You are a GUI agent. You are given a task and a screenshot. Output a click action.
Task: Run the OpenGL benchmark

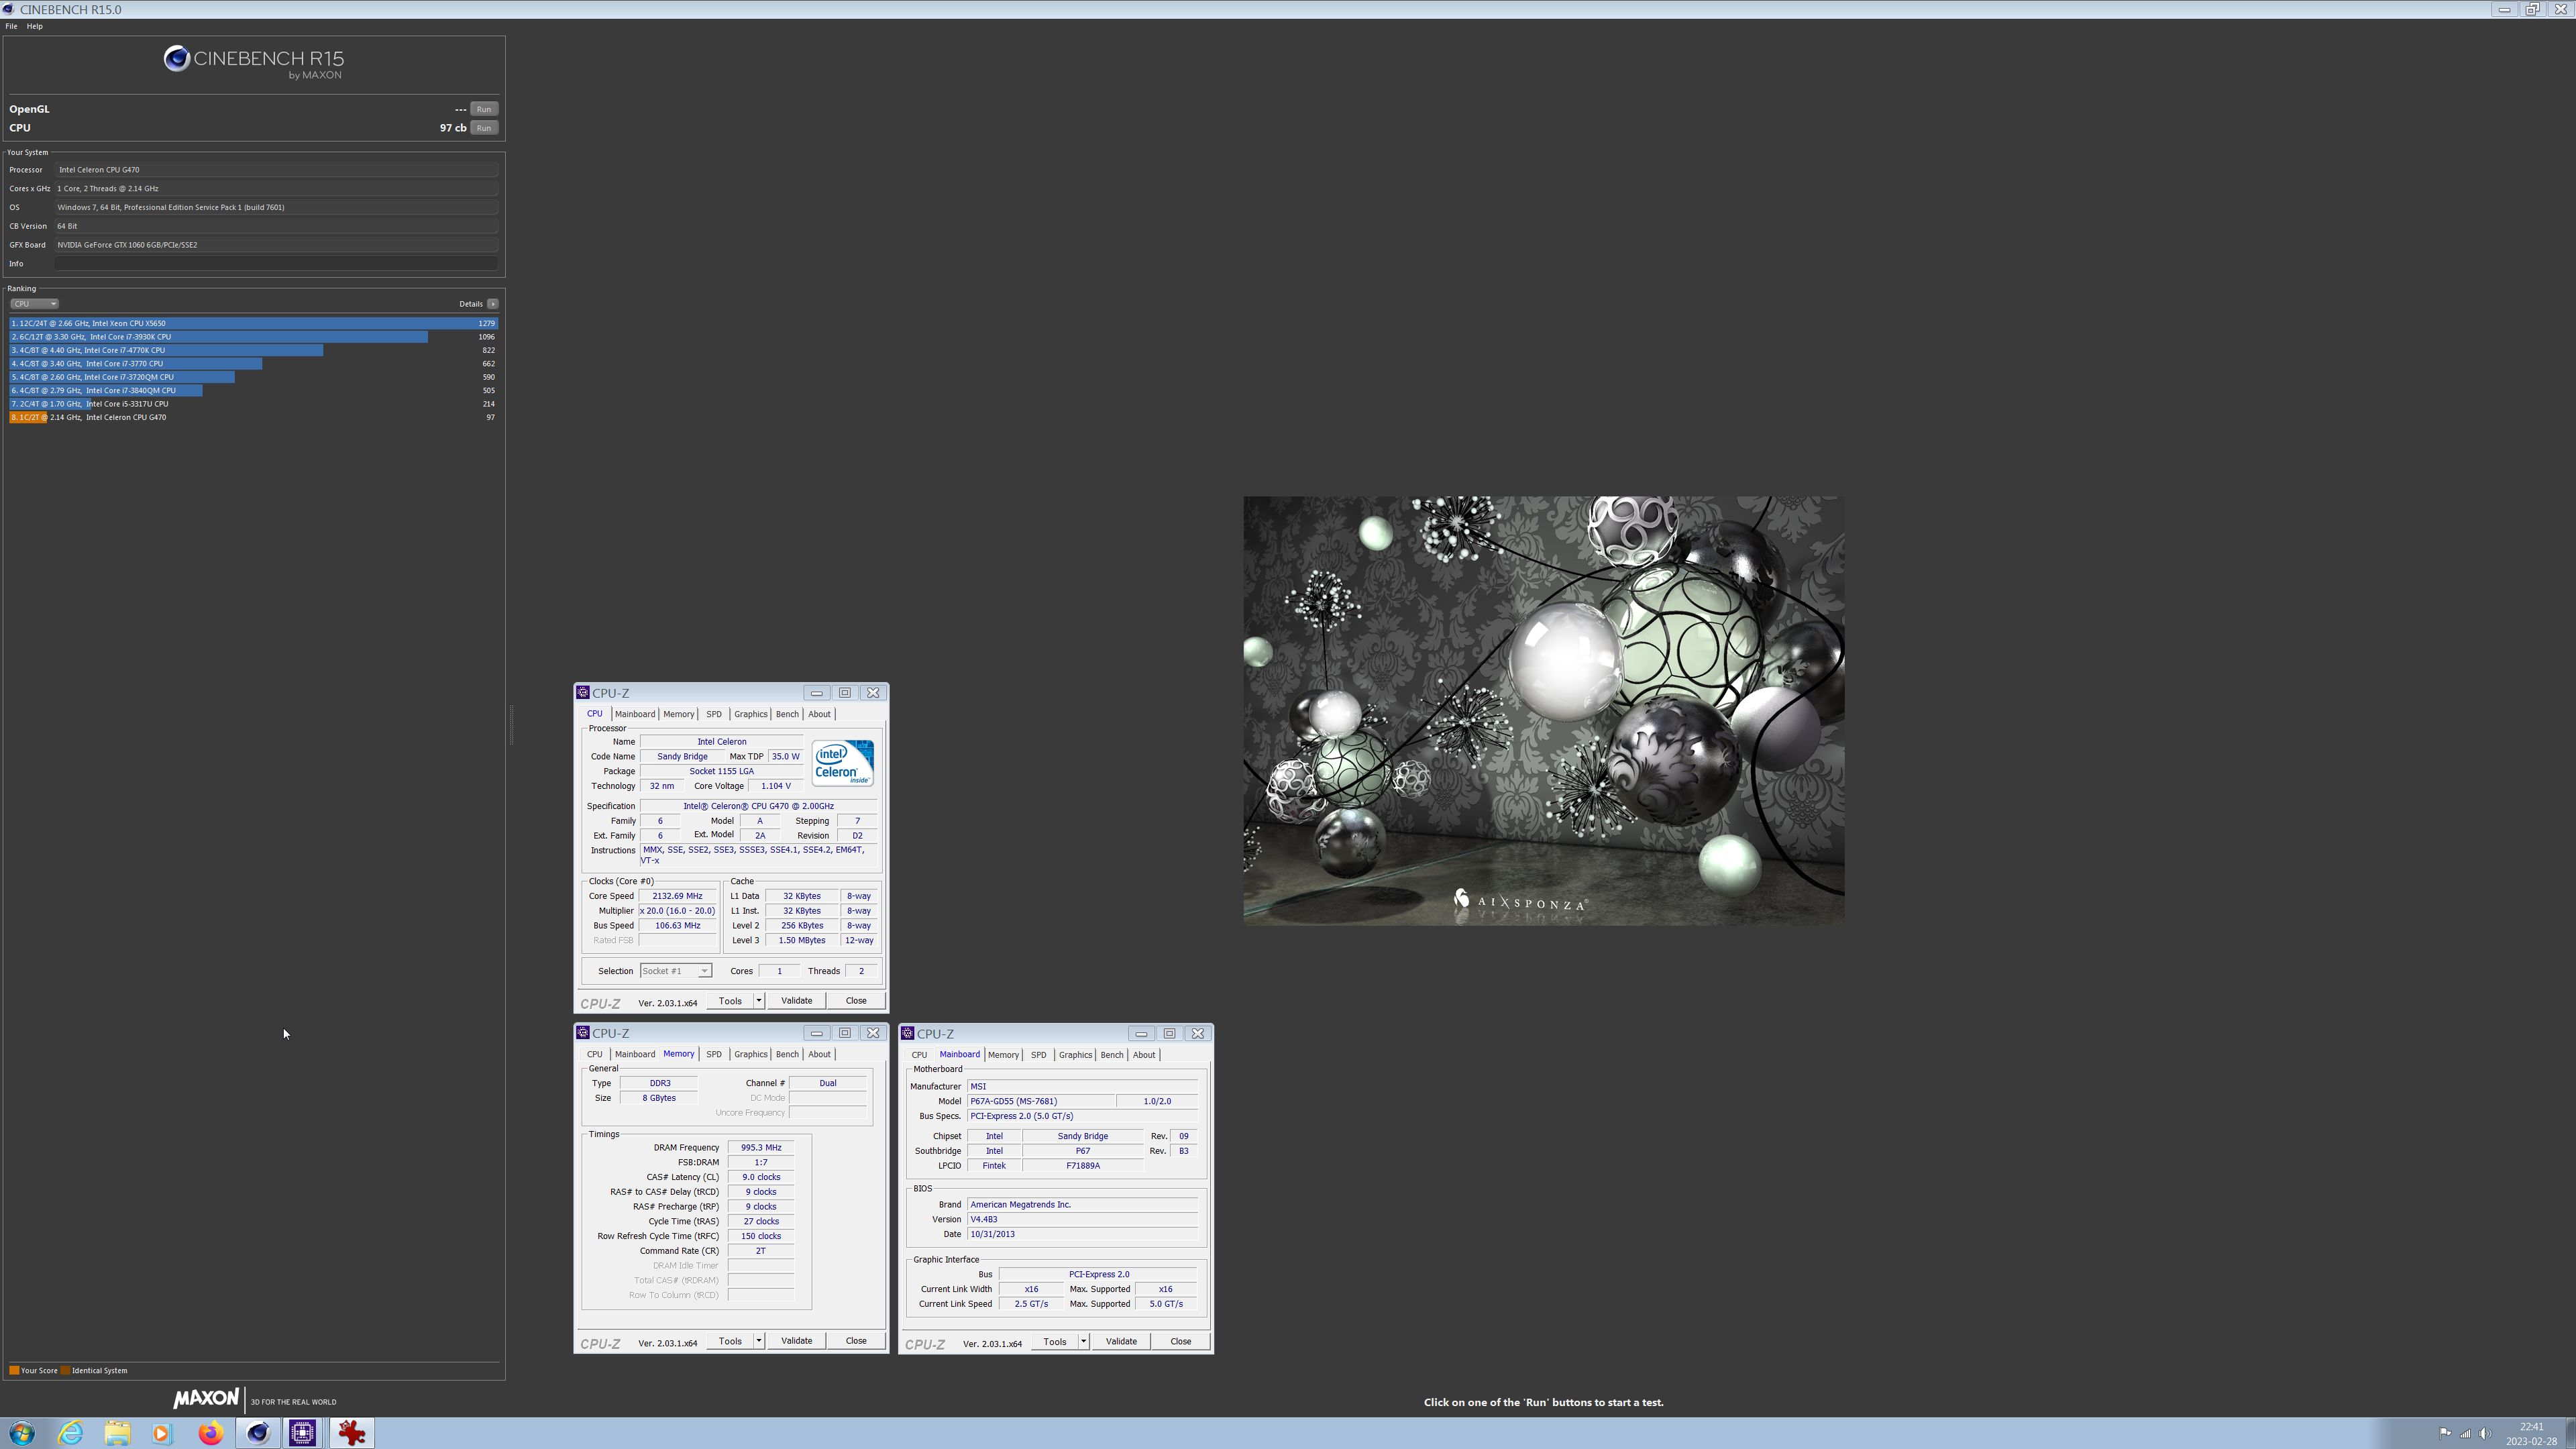484,109
